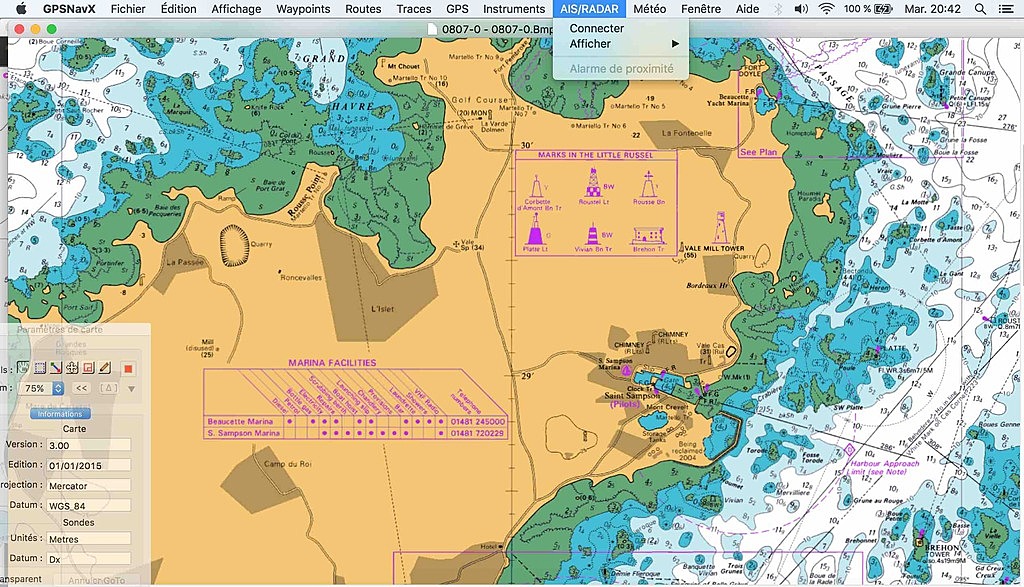Screen dimensions: 1024x587
Task: Click the Rousse Bn beacon symbol
Action: pyautogui.click(x=648, y=183)
